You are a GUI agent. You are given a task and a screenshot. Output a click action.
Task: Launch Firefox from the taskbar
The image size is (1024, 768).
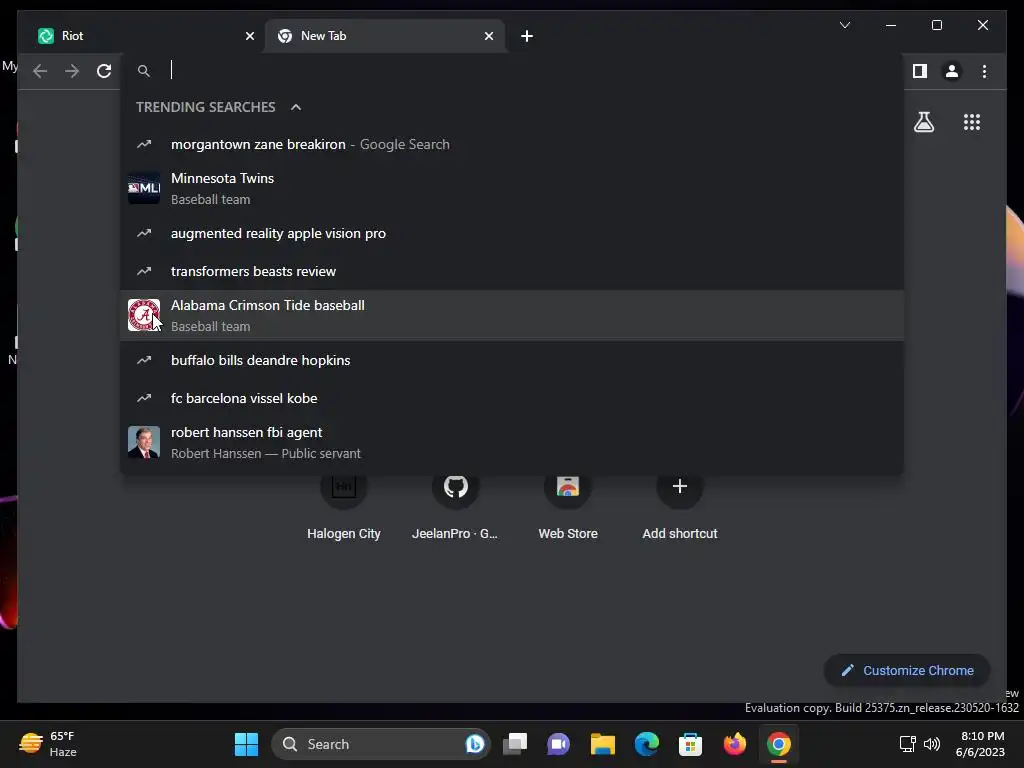[x=735, y=744]
